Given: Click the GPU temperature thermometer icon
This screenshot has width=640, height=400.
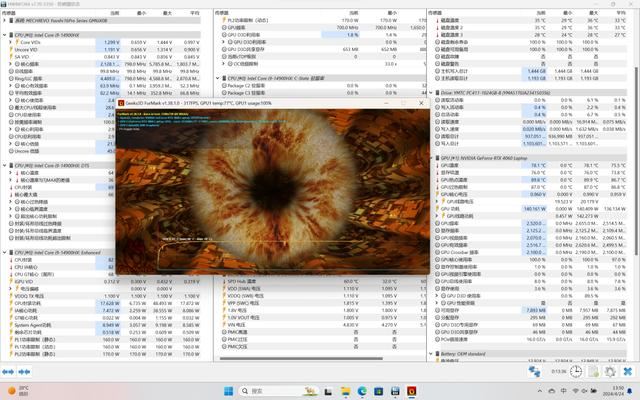Looking at the screenshot, I should [438, 166].
